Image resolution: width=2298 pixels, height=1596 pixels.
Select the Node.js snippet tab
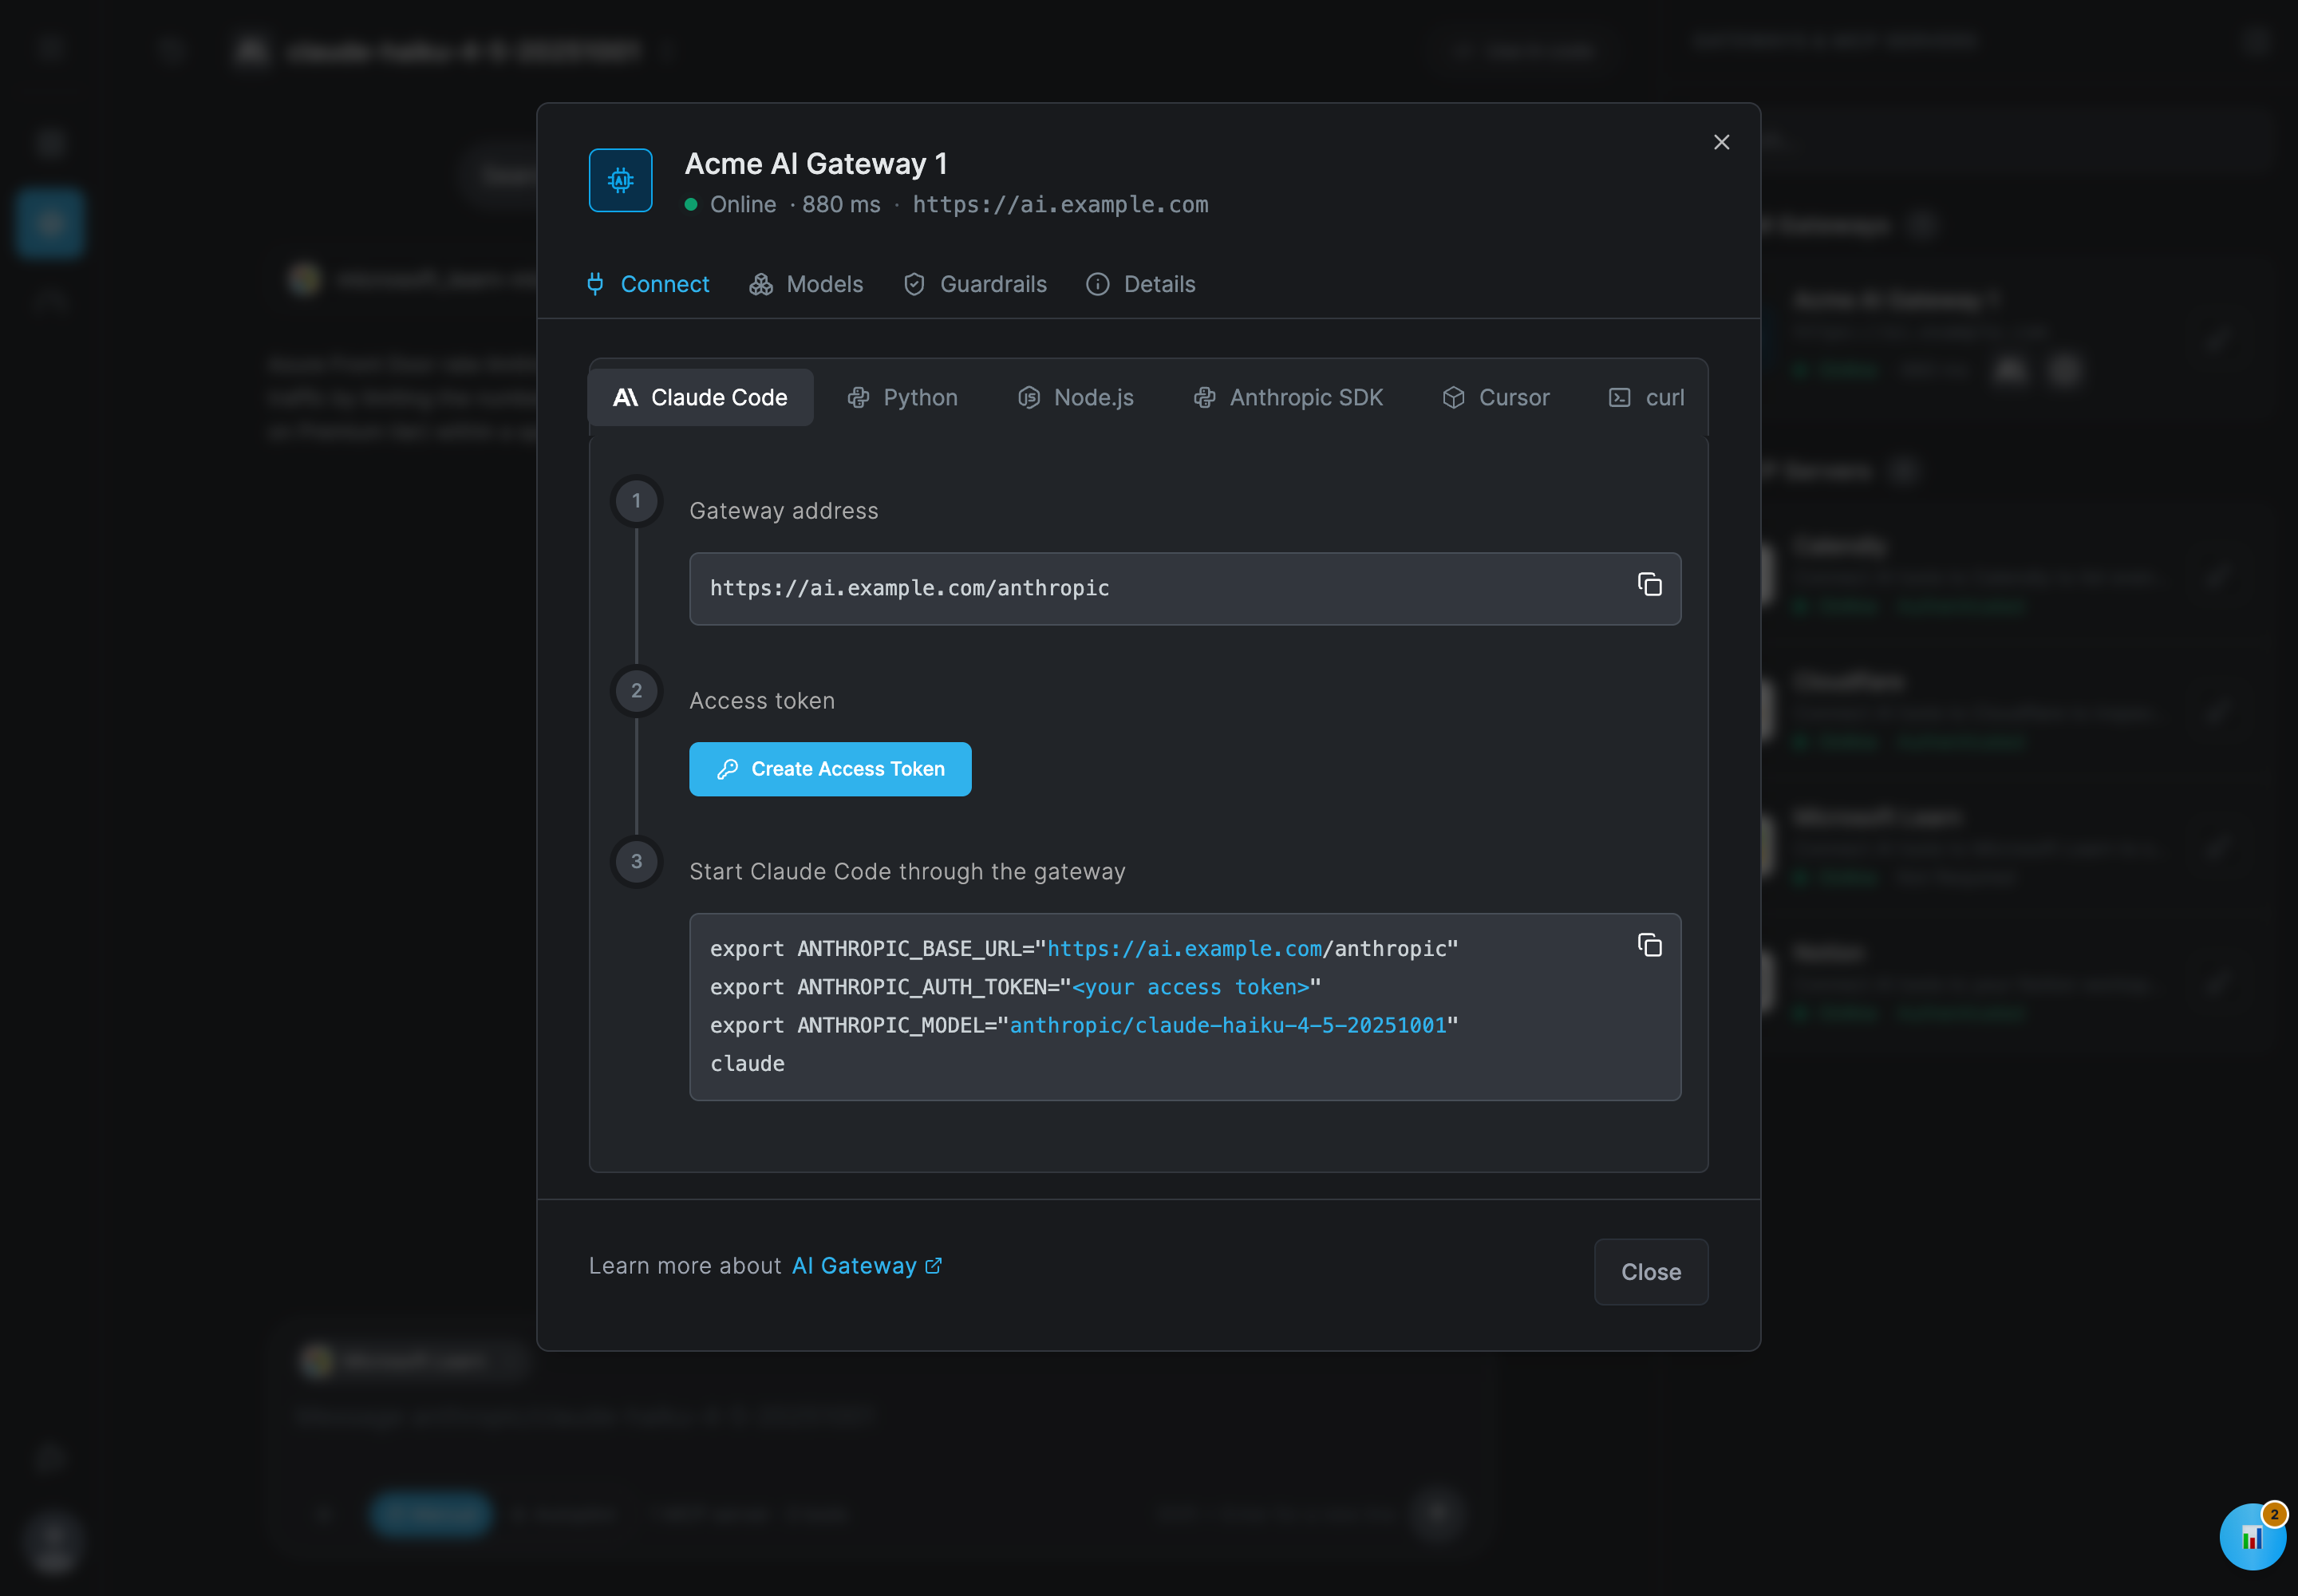click(x=1076, y=397)
